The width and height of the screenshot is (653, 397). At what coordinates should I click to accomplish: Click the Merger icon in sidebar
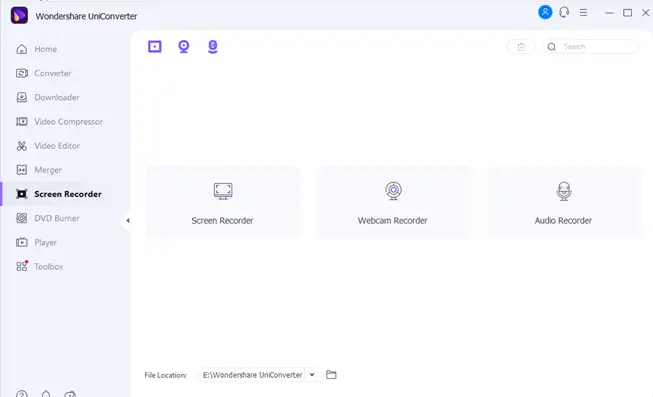coord(22,170)
